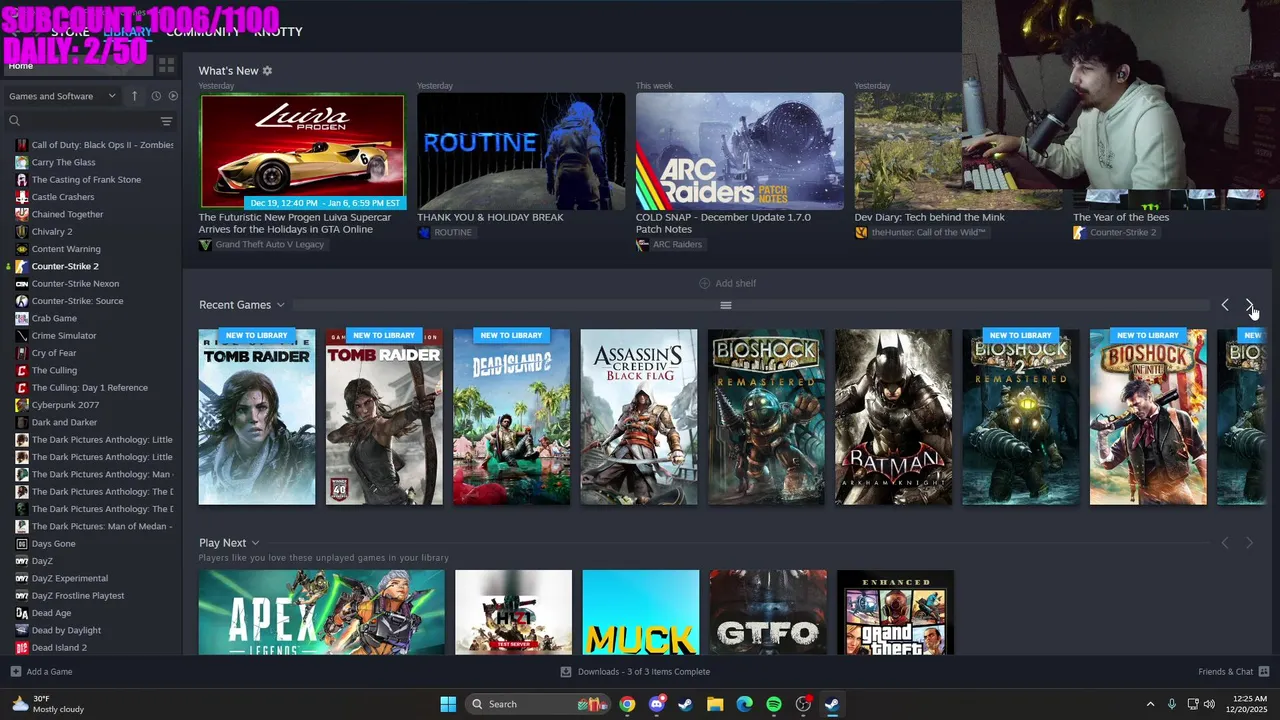Show recent activity clock filter icon
Viewport: 1280px width, 720px height.
156,96
